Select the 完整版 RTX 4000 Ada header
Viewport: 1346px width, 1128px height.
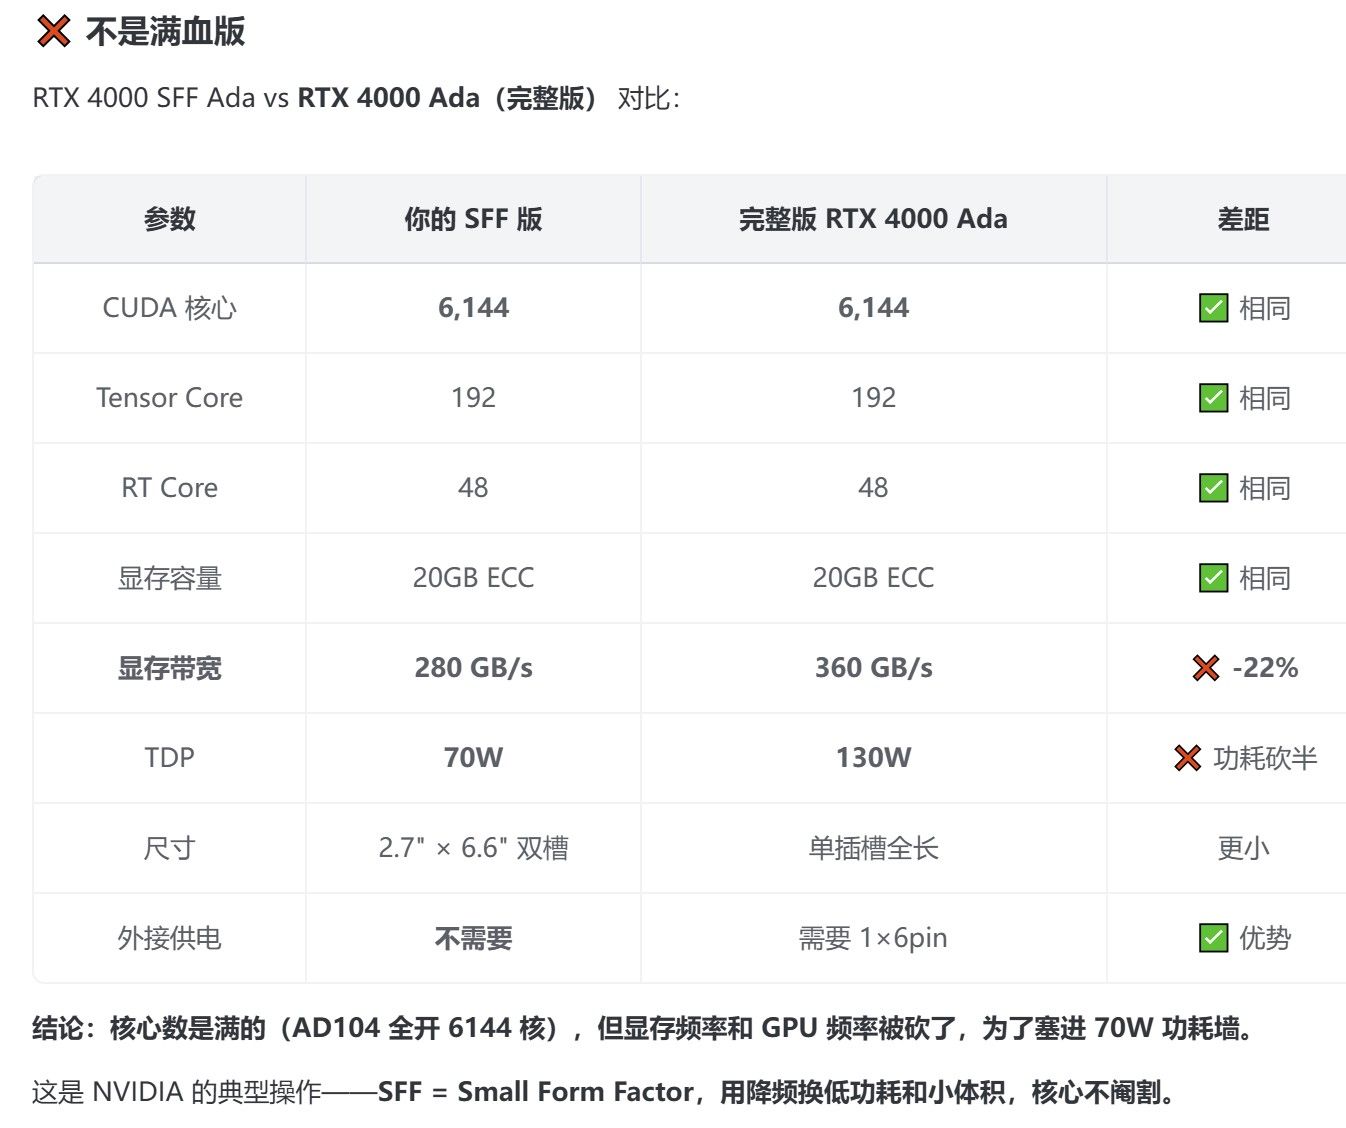(x=873, y=219)
